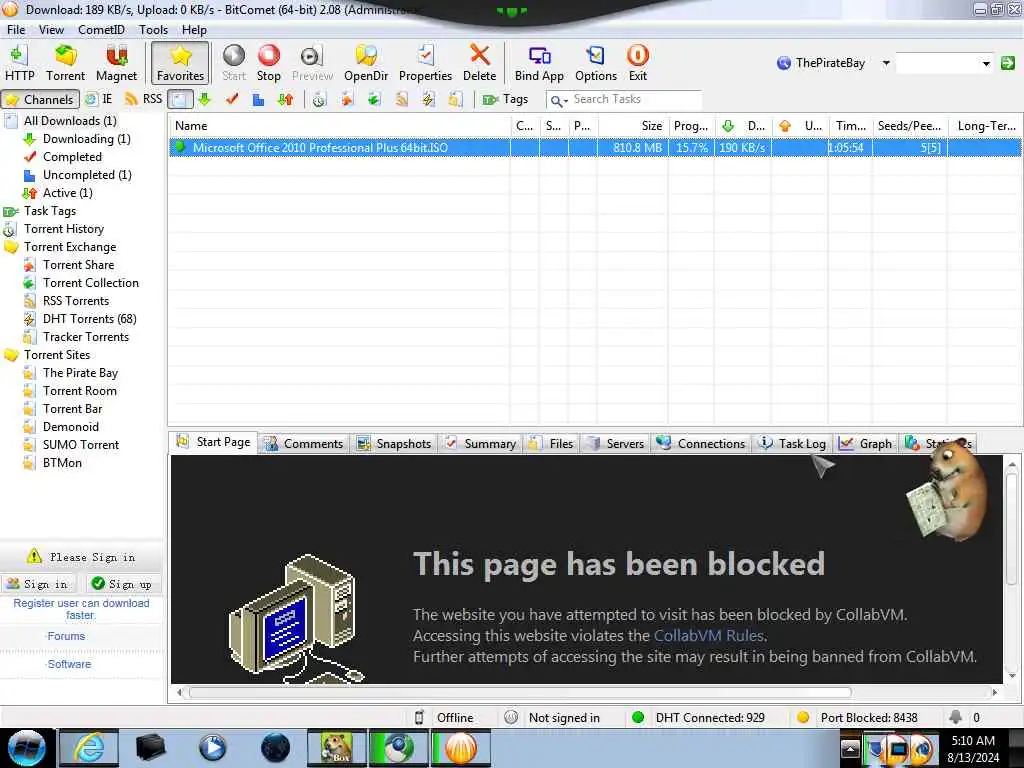Filter by Uncompleted tasks blue icon
The width and height of the screenshot is (1024, 768).
(x=259, y=99)
